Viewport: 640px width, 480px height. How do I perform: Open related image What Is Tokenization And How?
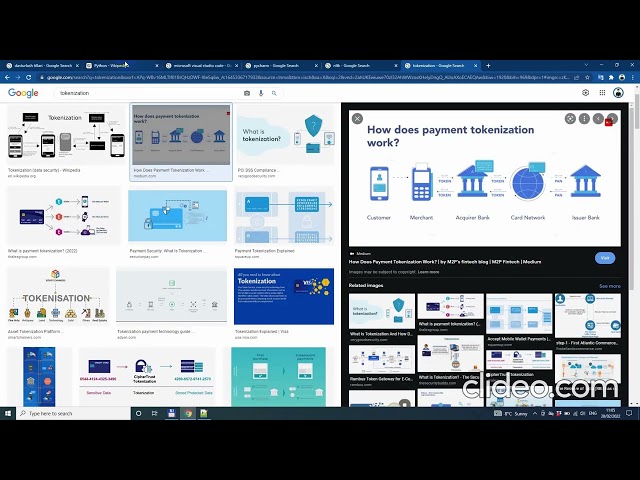click(x=382, y=311)
